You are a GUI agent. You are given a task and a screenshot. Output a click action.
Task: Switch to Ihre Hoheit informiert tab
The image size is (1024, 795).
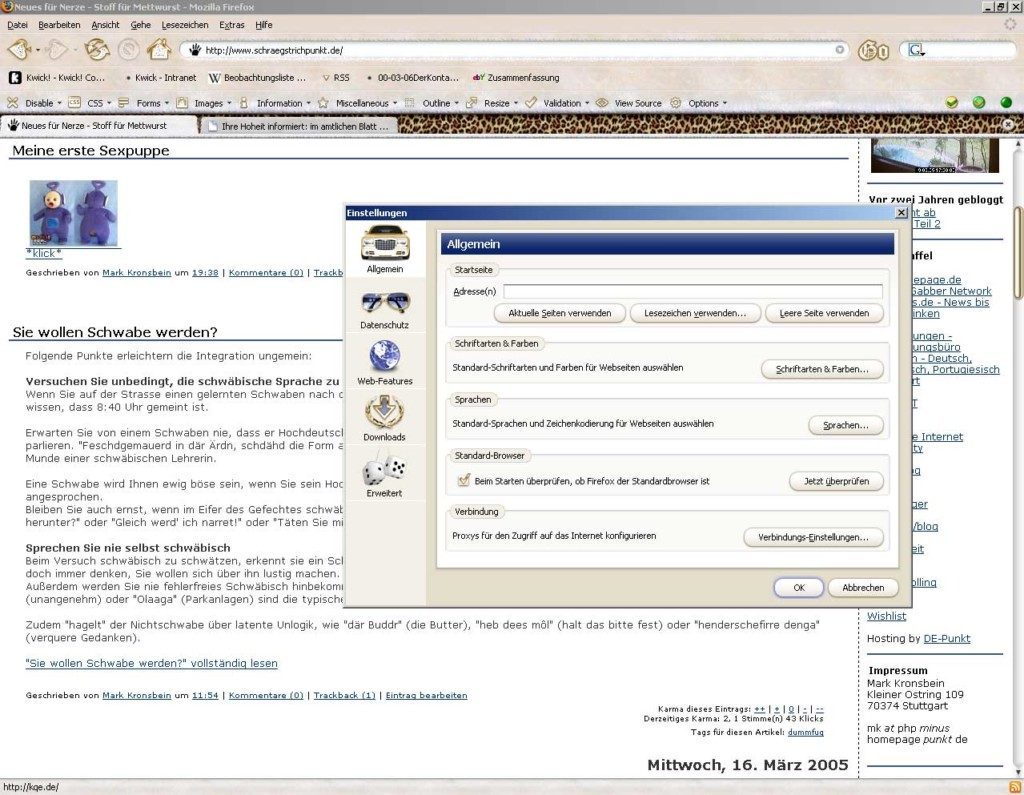(x=298, y=125)
